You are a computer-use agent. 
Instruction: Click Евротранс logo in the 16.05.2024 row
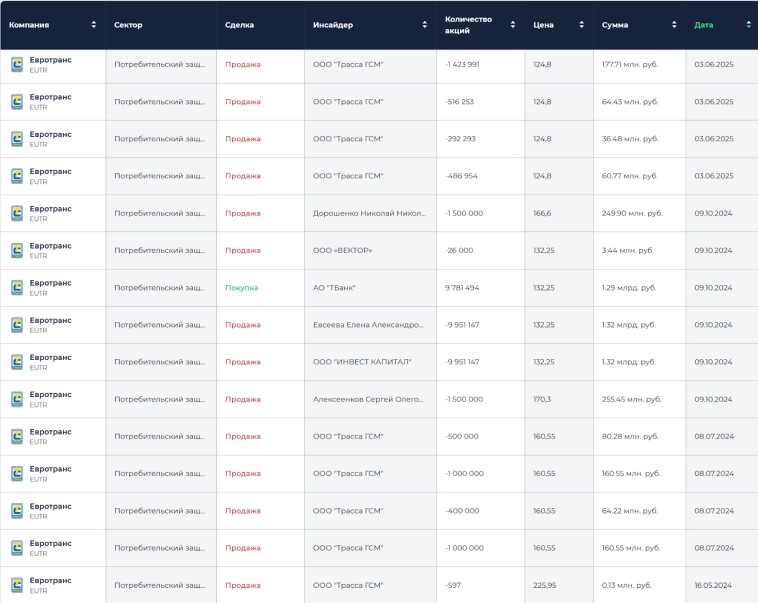pos(17,585)
